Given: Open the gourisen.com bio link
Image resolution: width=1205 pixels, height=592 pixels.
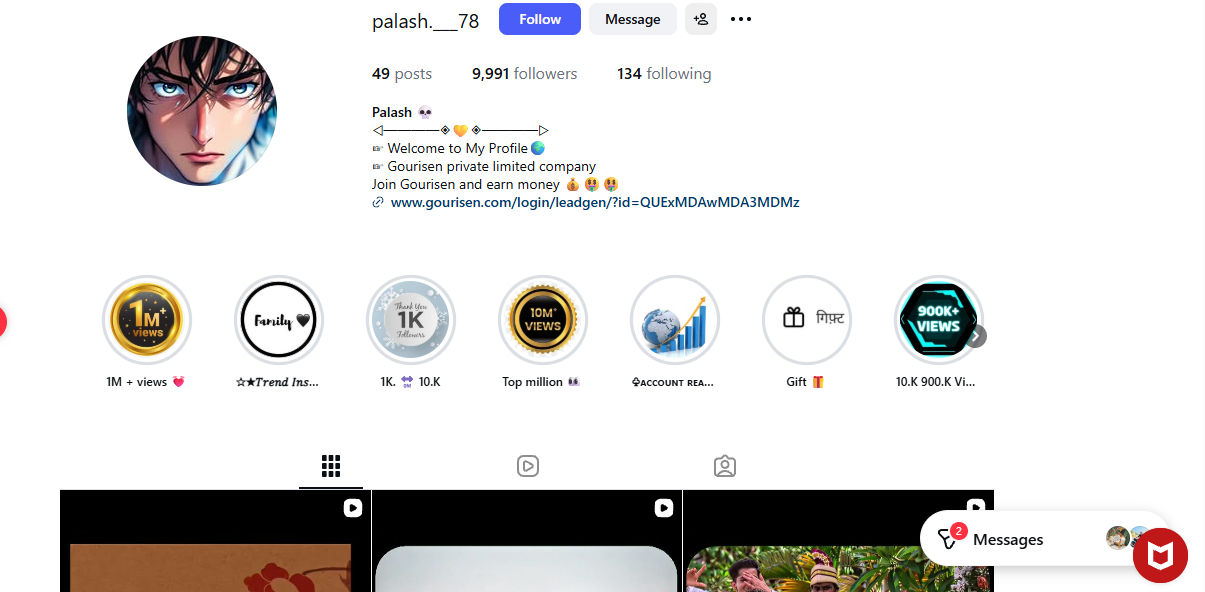Looking at the screenshot, I should tap(595, 202).
